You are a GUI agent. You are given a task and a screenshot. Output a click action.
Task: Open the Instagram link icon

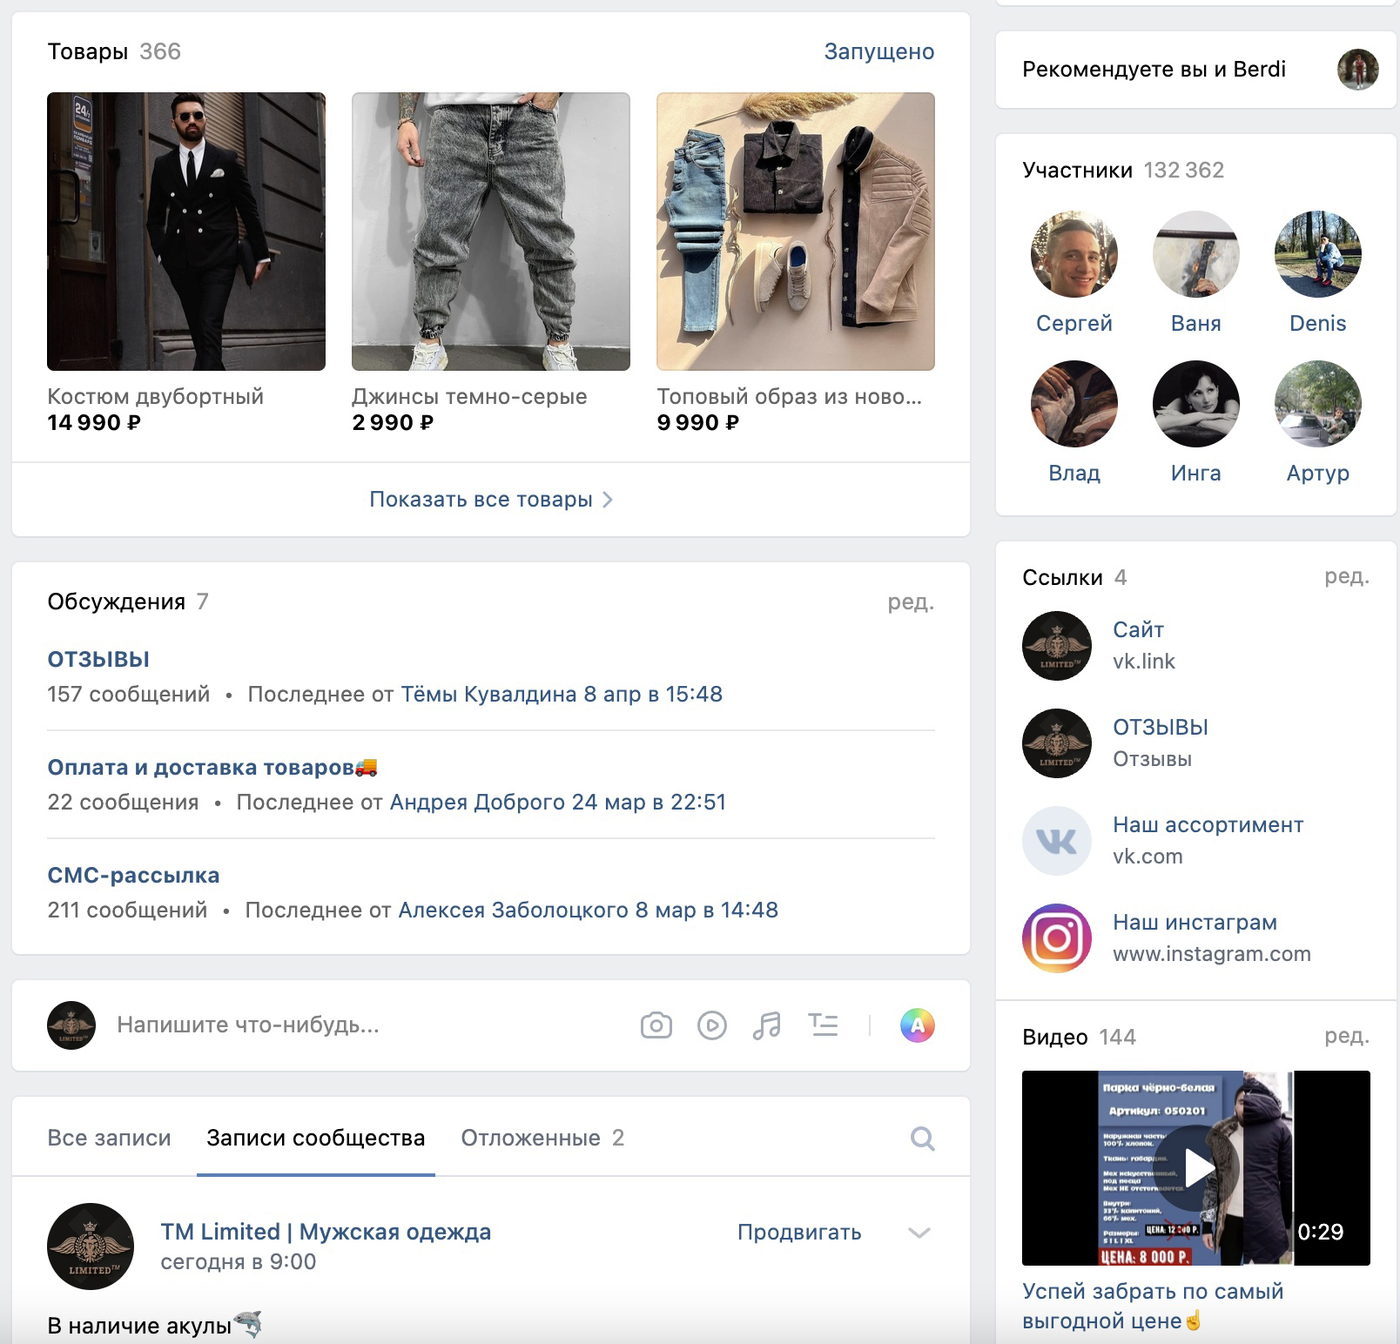click(x=1057, y=938)
